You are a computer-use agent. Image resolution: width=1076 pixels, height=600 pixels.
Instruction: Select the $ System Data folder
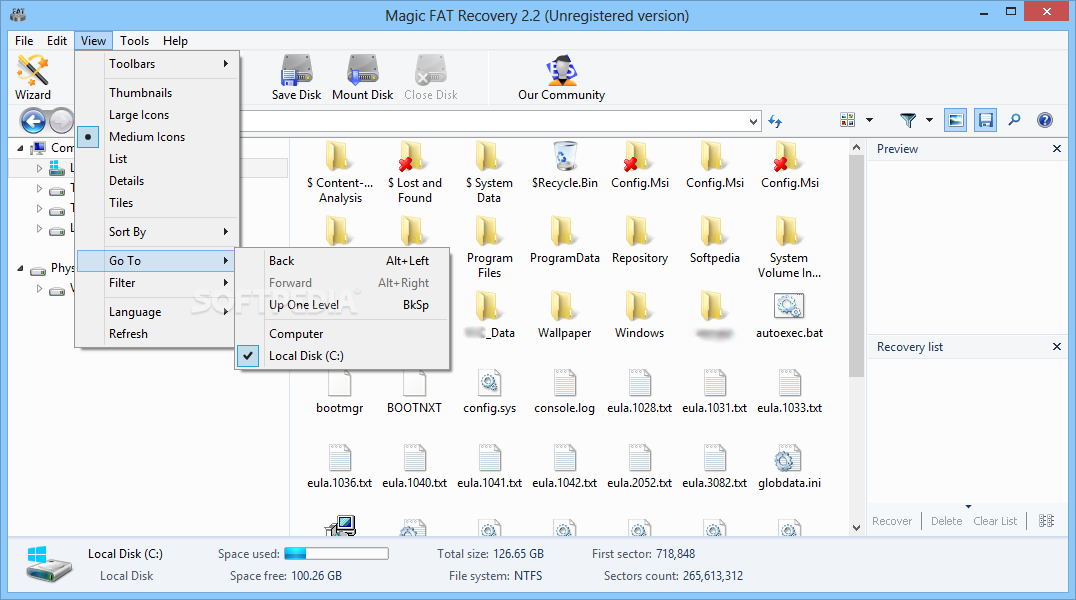pyautogui.click(x=489, y=172)
